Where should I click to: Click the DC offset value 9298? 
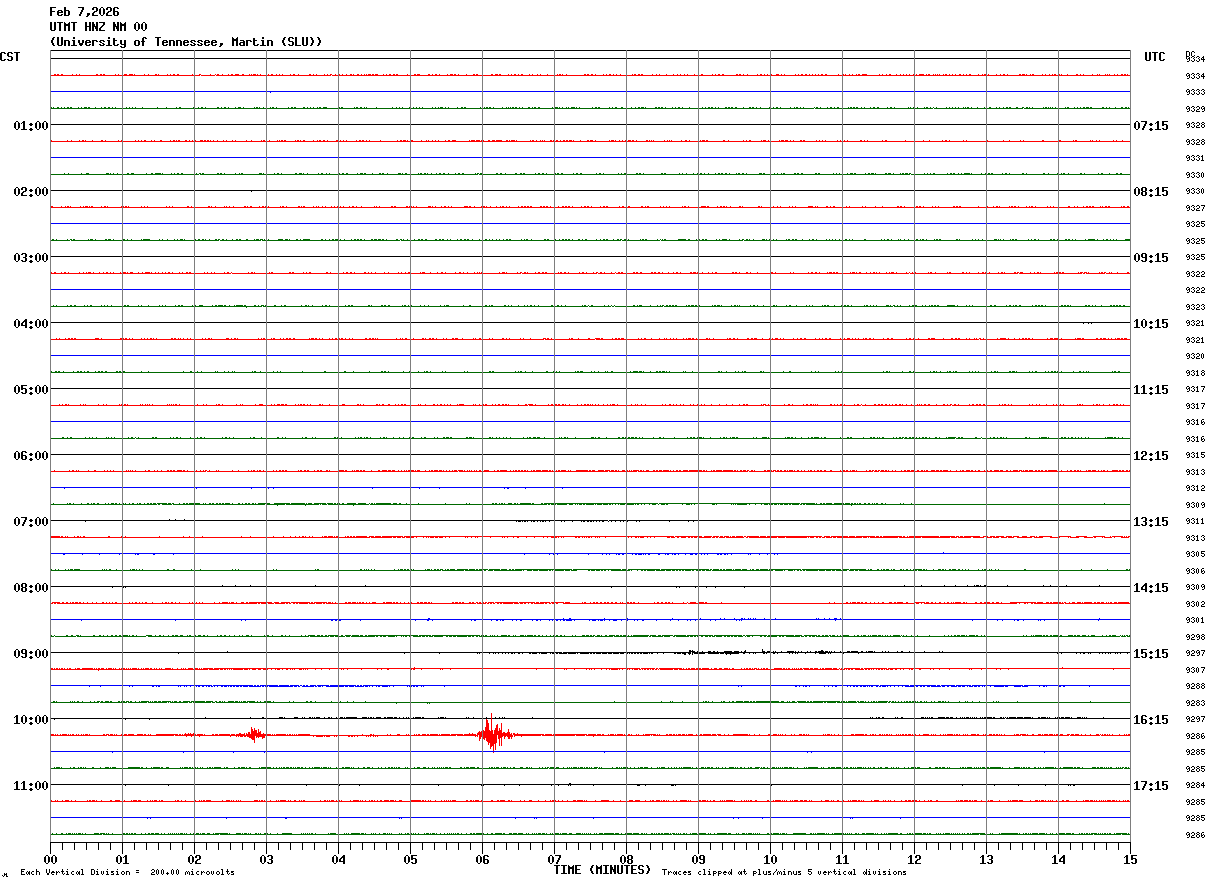pos(1194,636)
